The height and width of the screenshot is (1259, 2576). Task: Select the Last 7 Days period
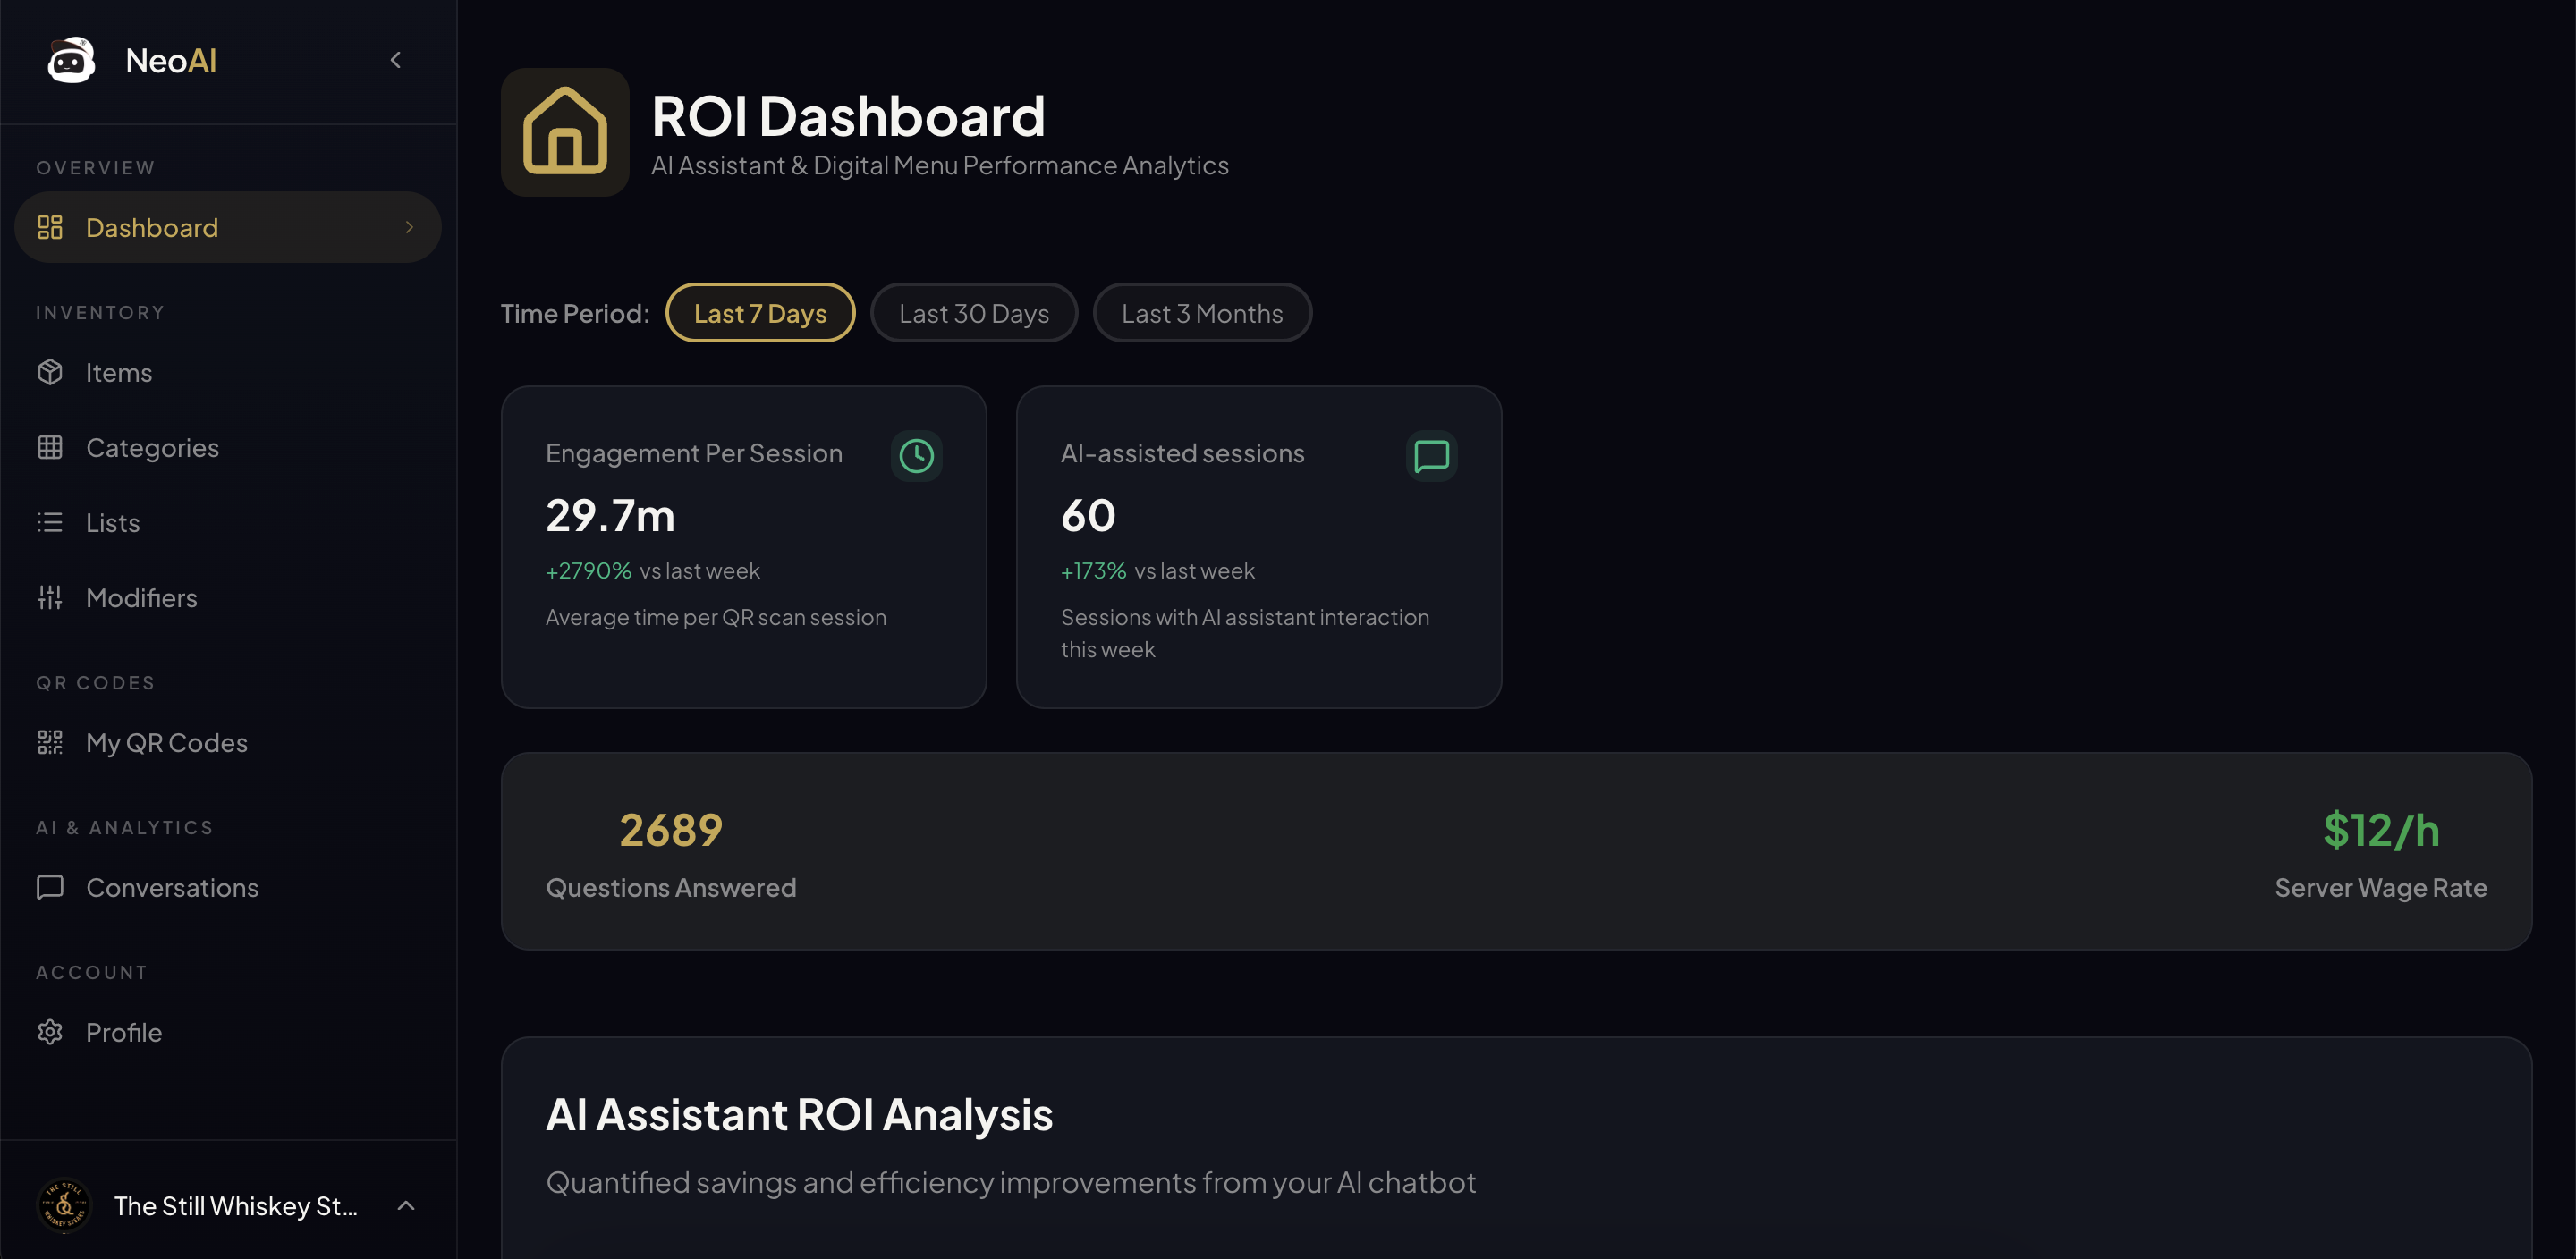point(760,313)
